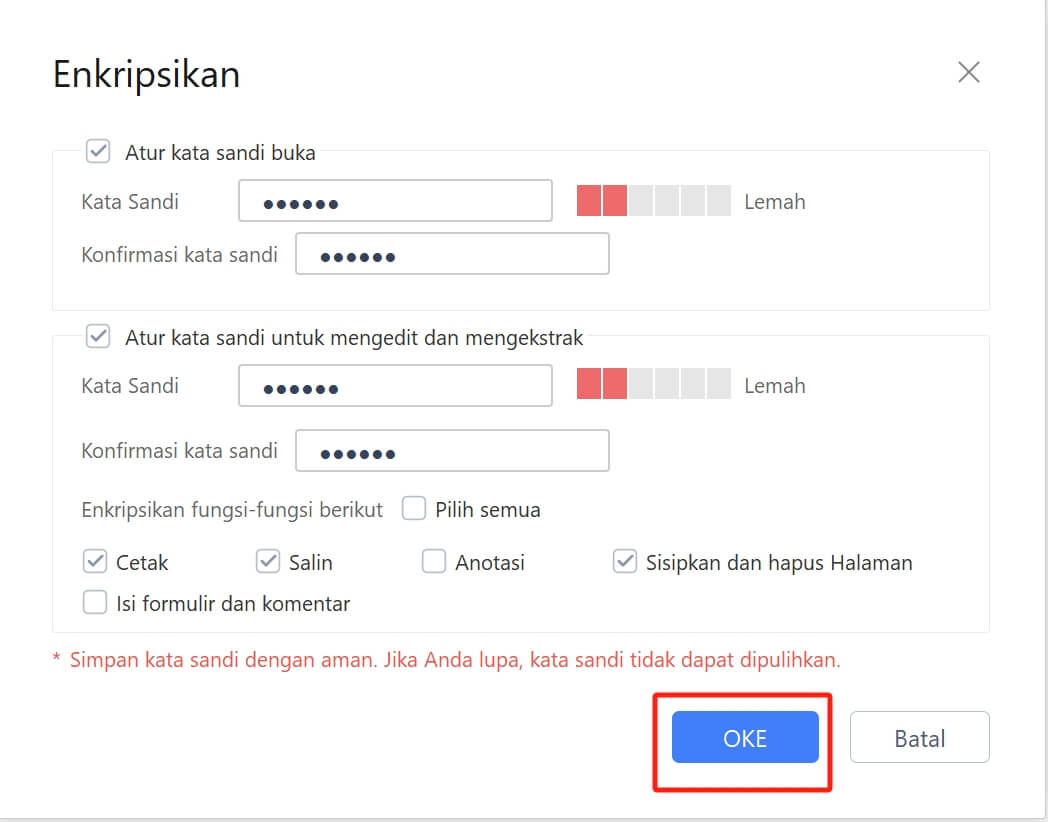Click the Enkripsikan dialog title
The width and height of the screenshot is (1048, 822).
pos(147,74)
